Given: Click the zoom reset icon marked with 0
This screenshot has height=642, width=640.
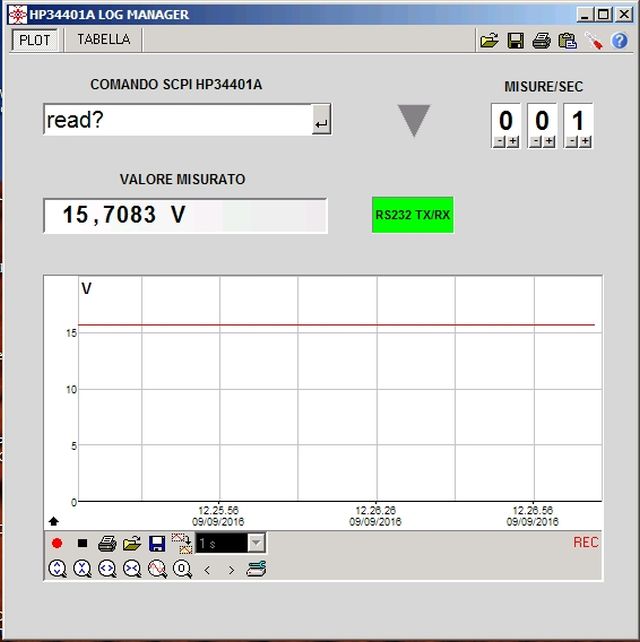Looking at the screenshot, I should click(x=182, y=569).
